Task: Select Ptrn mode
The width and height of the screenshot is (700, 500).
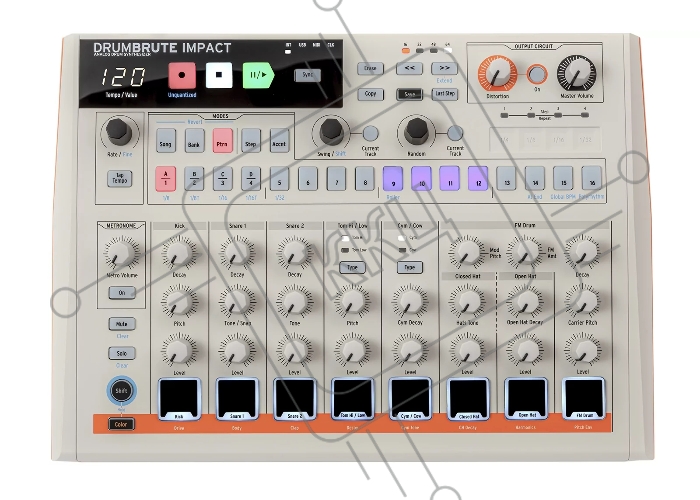Action: click(x=222, y=142)
